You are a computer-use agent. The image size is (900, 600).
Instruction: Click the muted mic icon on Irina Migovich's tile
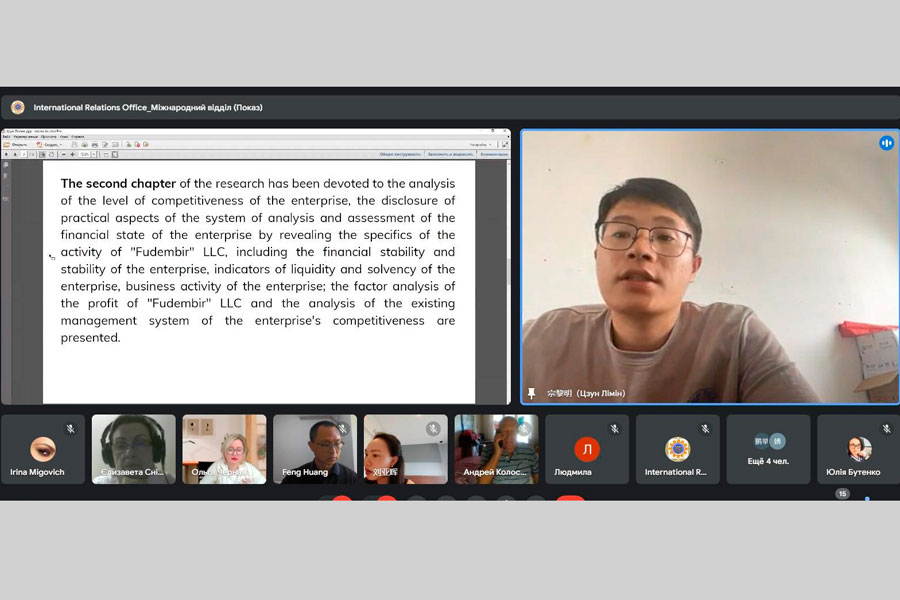point(71,429)
